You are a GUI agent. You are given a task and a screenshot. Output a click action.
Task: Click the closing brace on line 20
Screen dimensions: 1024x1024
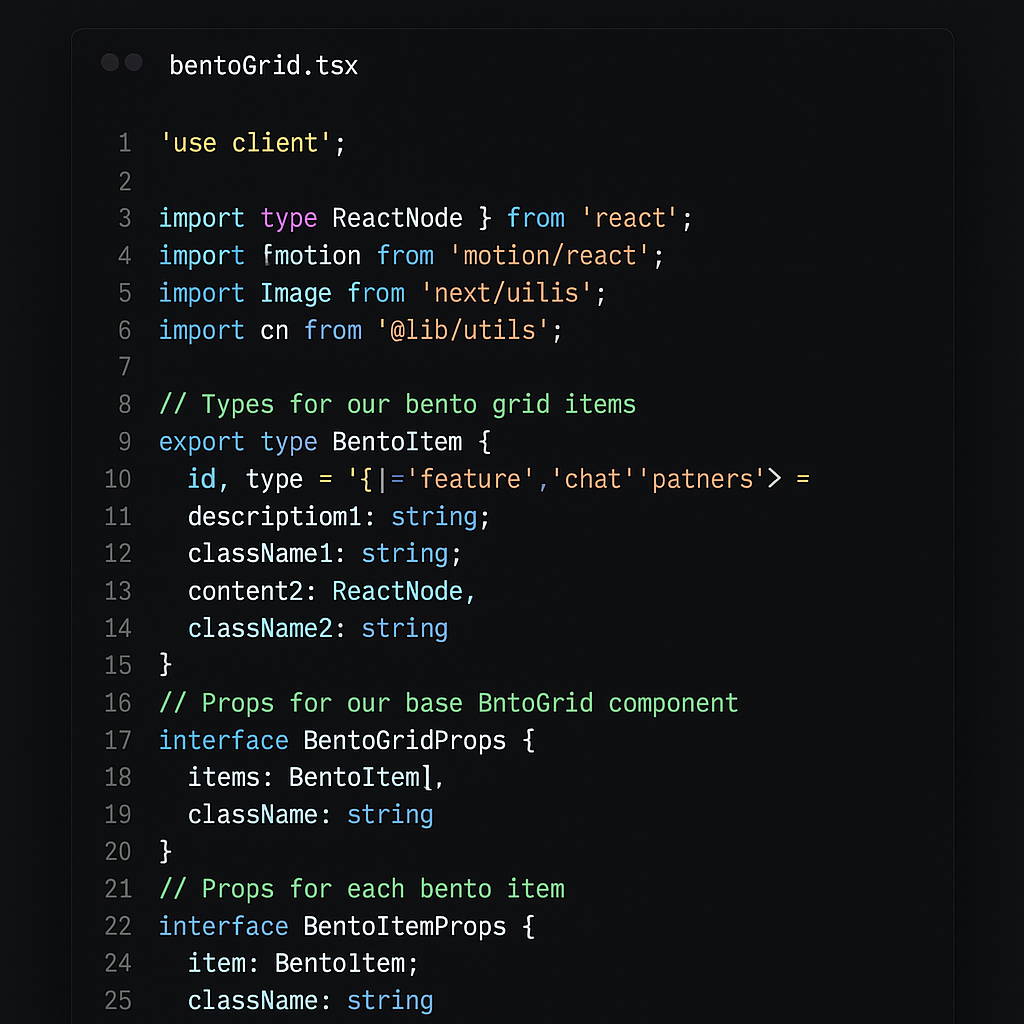pyautogui.click(x=165, y=852)
